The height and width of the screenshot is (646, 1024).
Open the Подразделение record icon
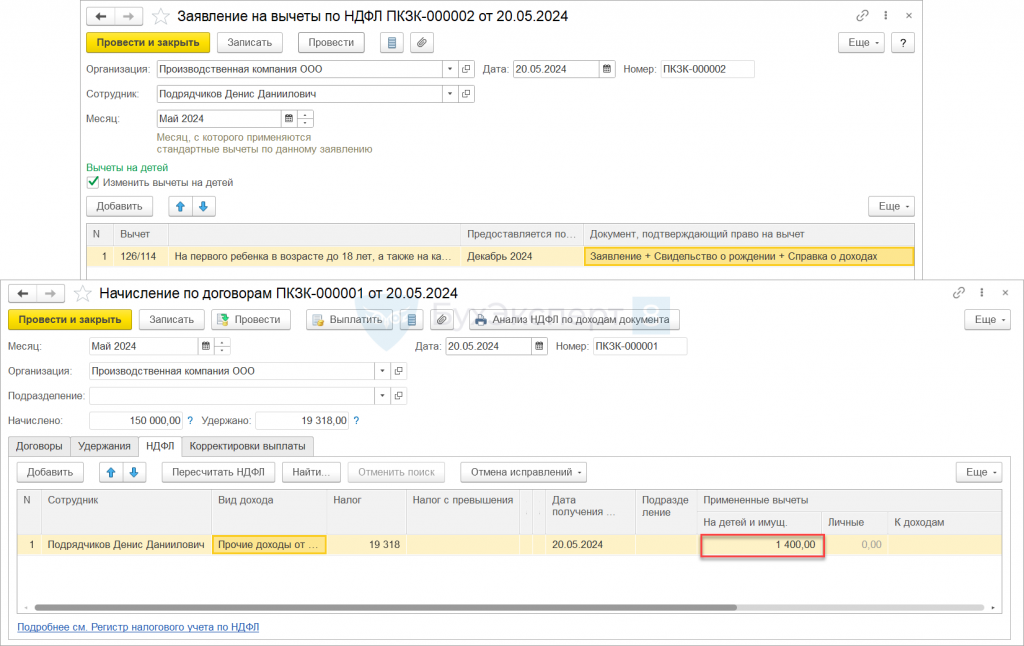point(398,396)
